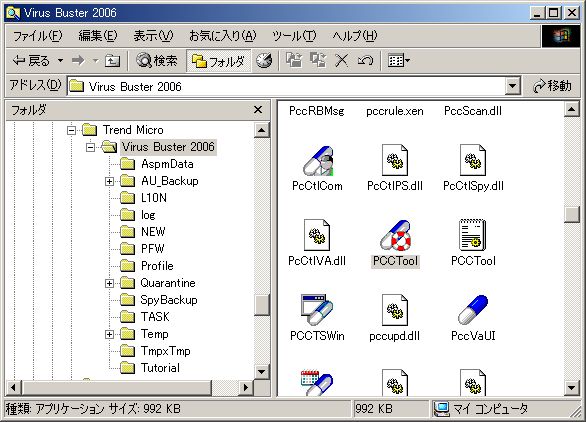Screen dimensions: 586x422
Task: Select the PcCtlVA.dll file icon
Action: pyautogui.click(x=317, y=235)
